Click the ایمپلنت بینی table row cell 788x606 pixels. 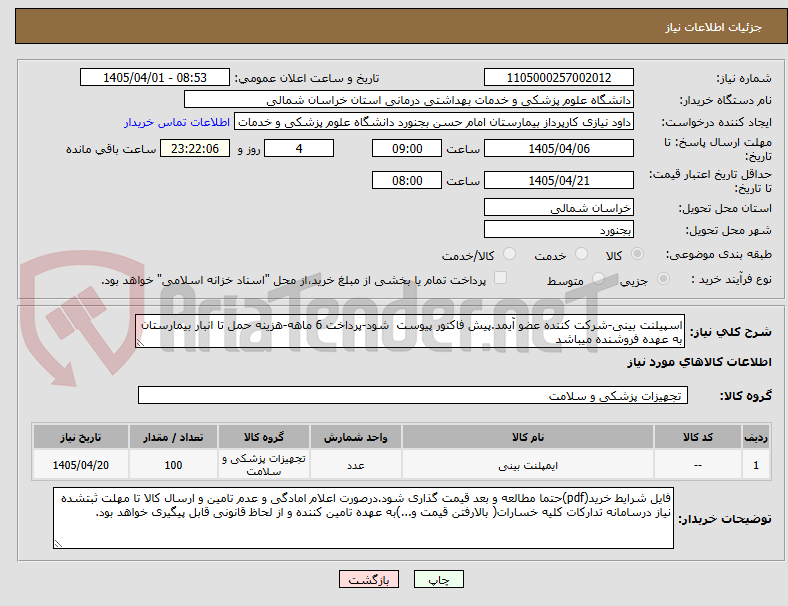pos(528,465)
